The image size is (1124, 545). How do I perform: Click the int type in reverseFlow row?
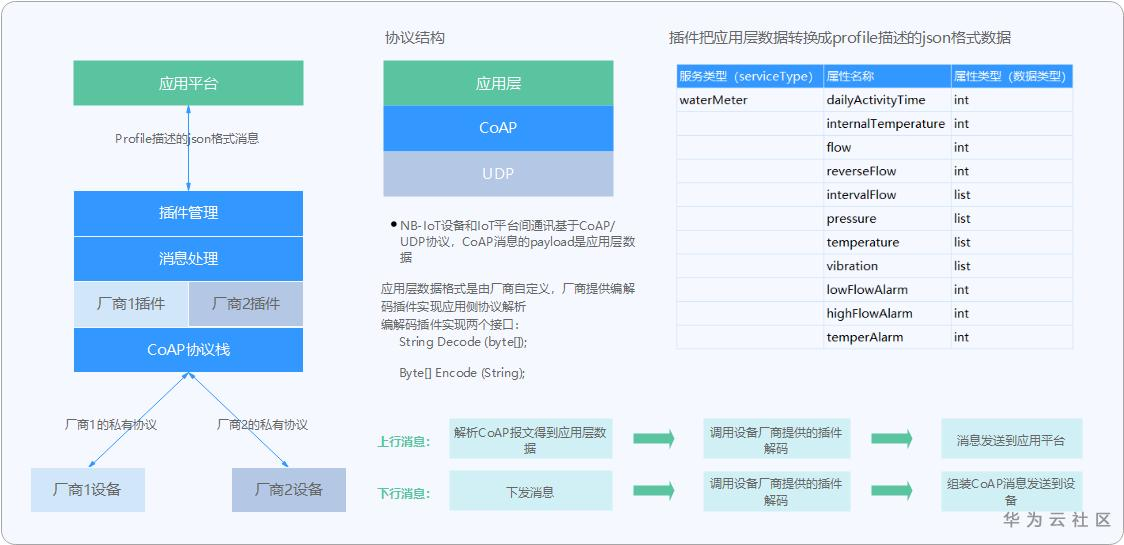pyautogui.click(x=1012, y=171)
